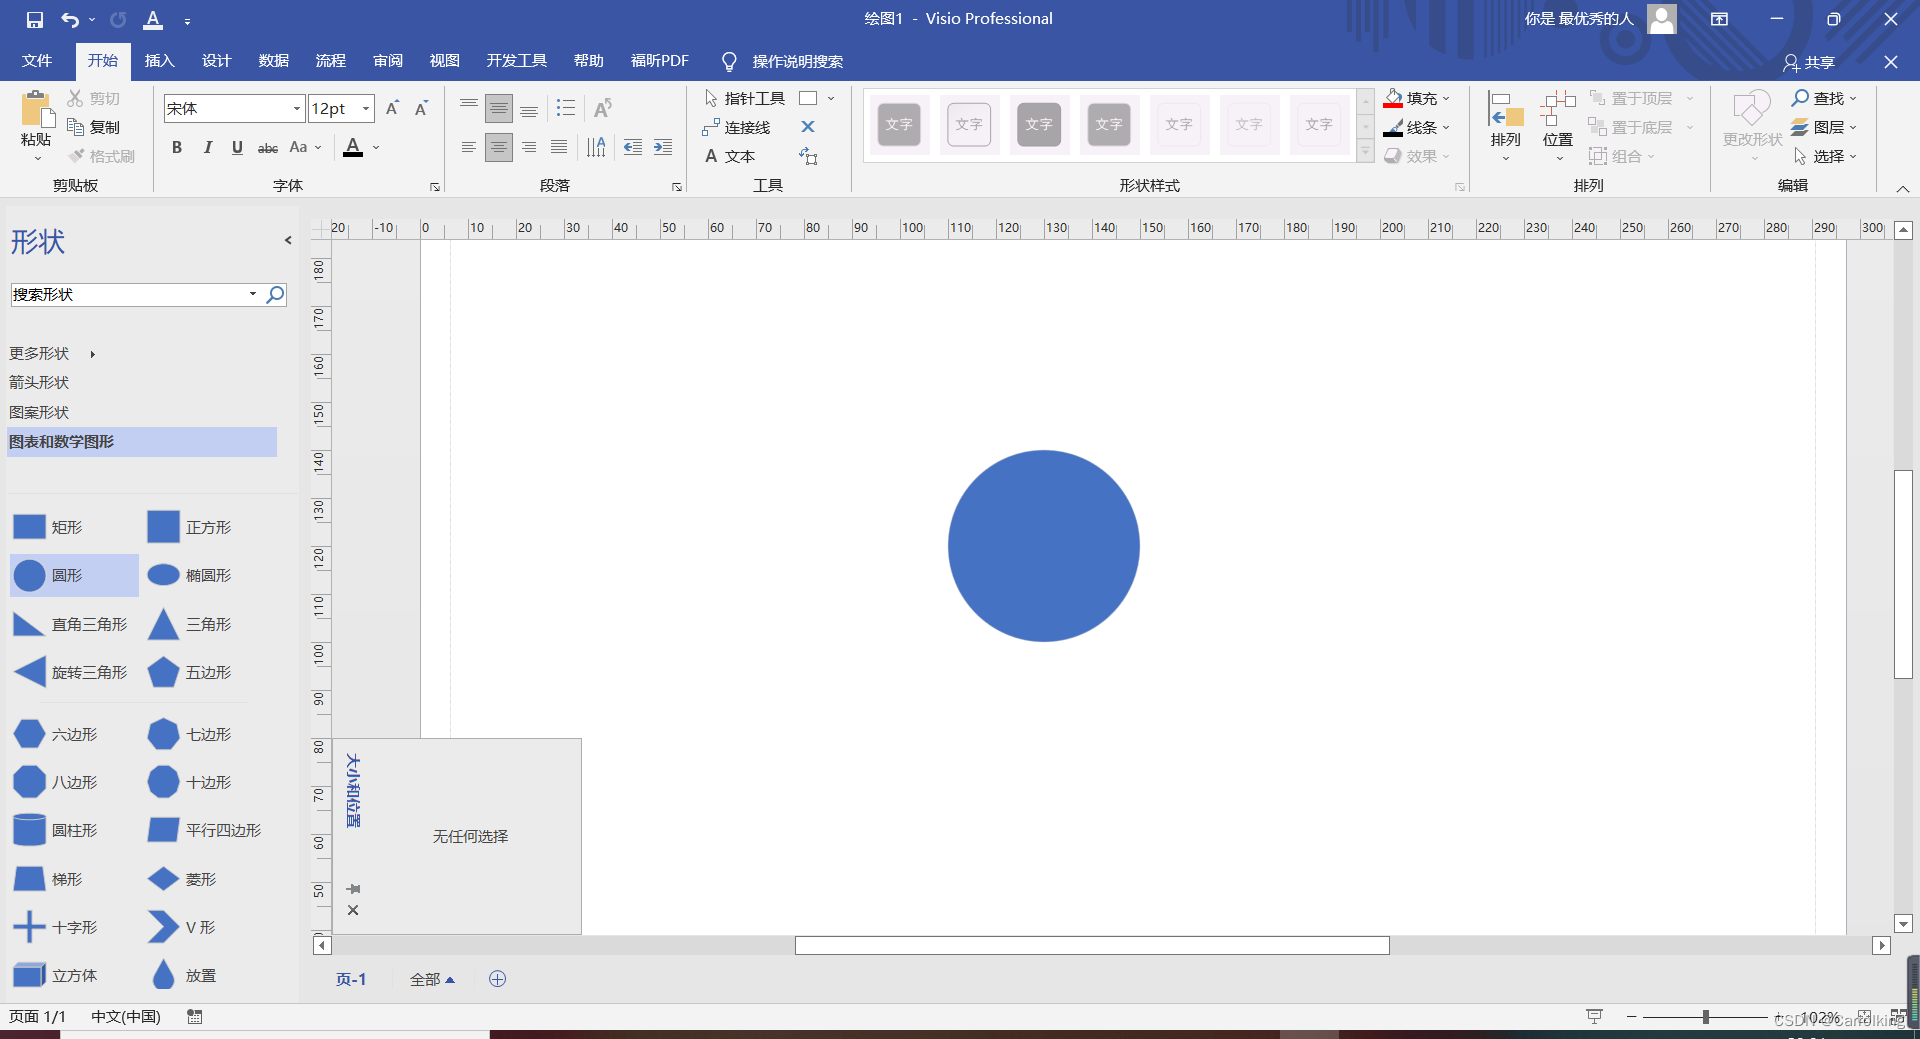1920x1039 pixels.
Task: Open the font name dropdown
Action: tap(296, 108)
